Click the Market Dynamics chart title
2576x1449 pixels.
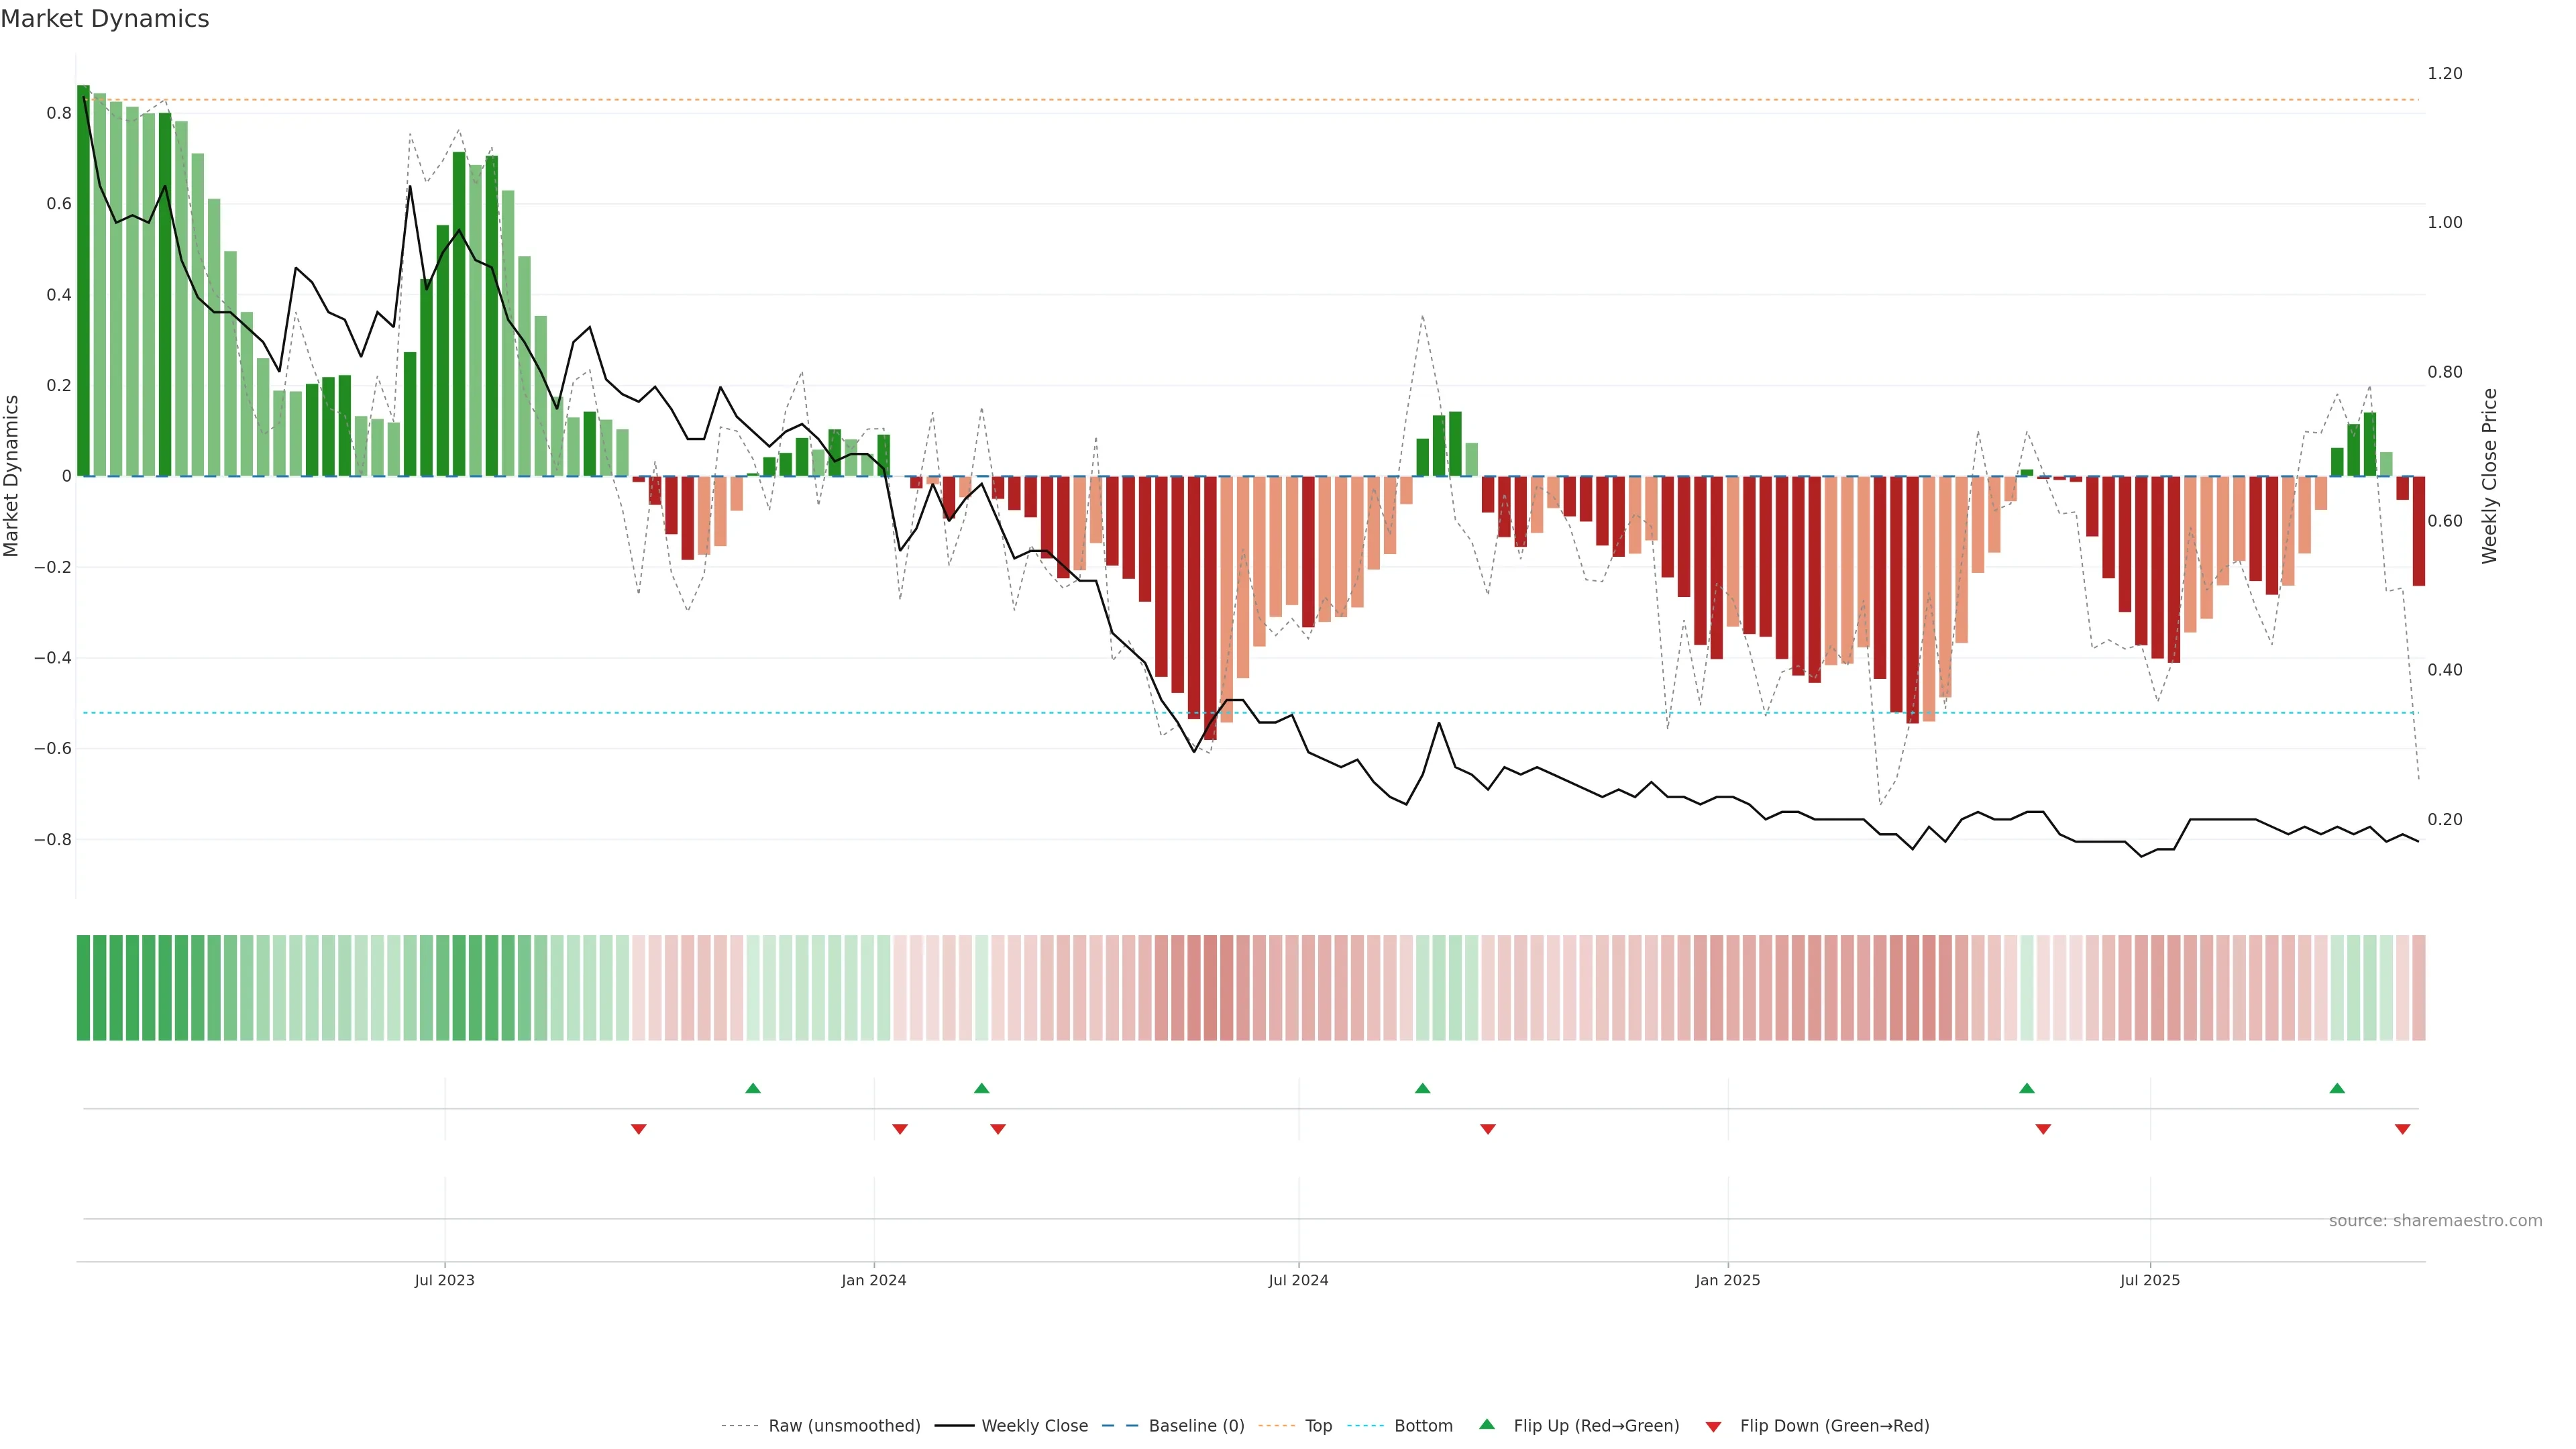tap(105, 19)
